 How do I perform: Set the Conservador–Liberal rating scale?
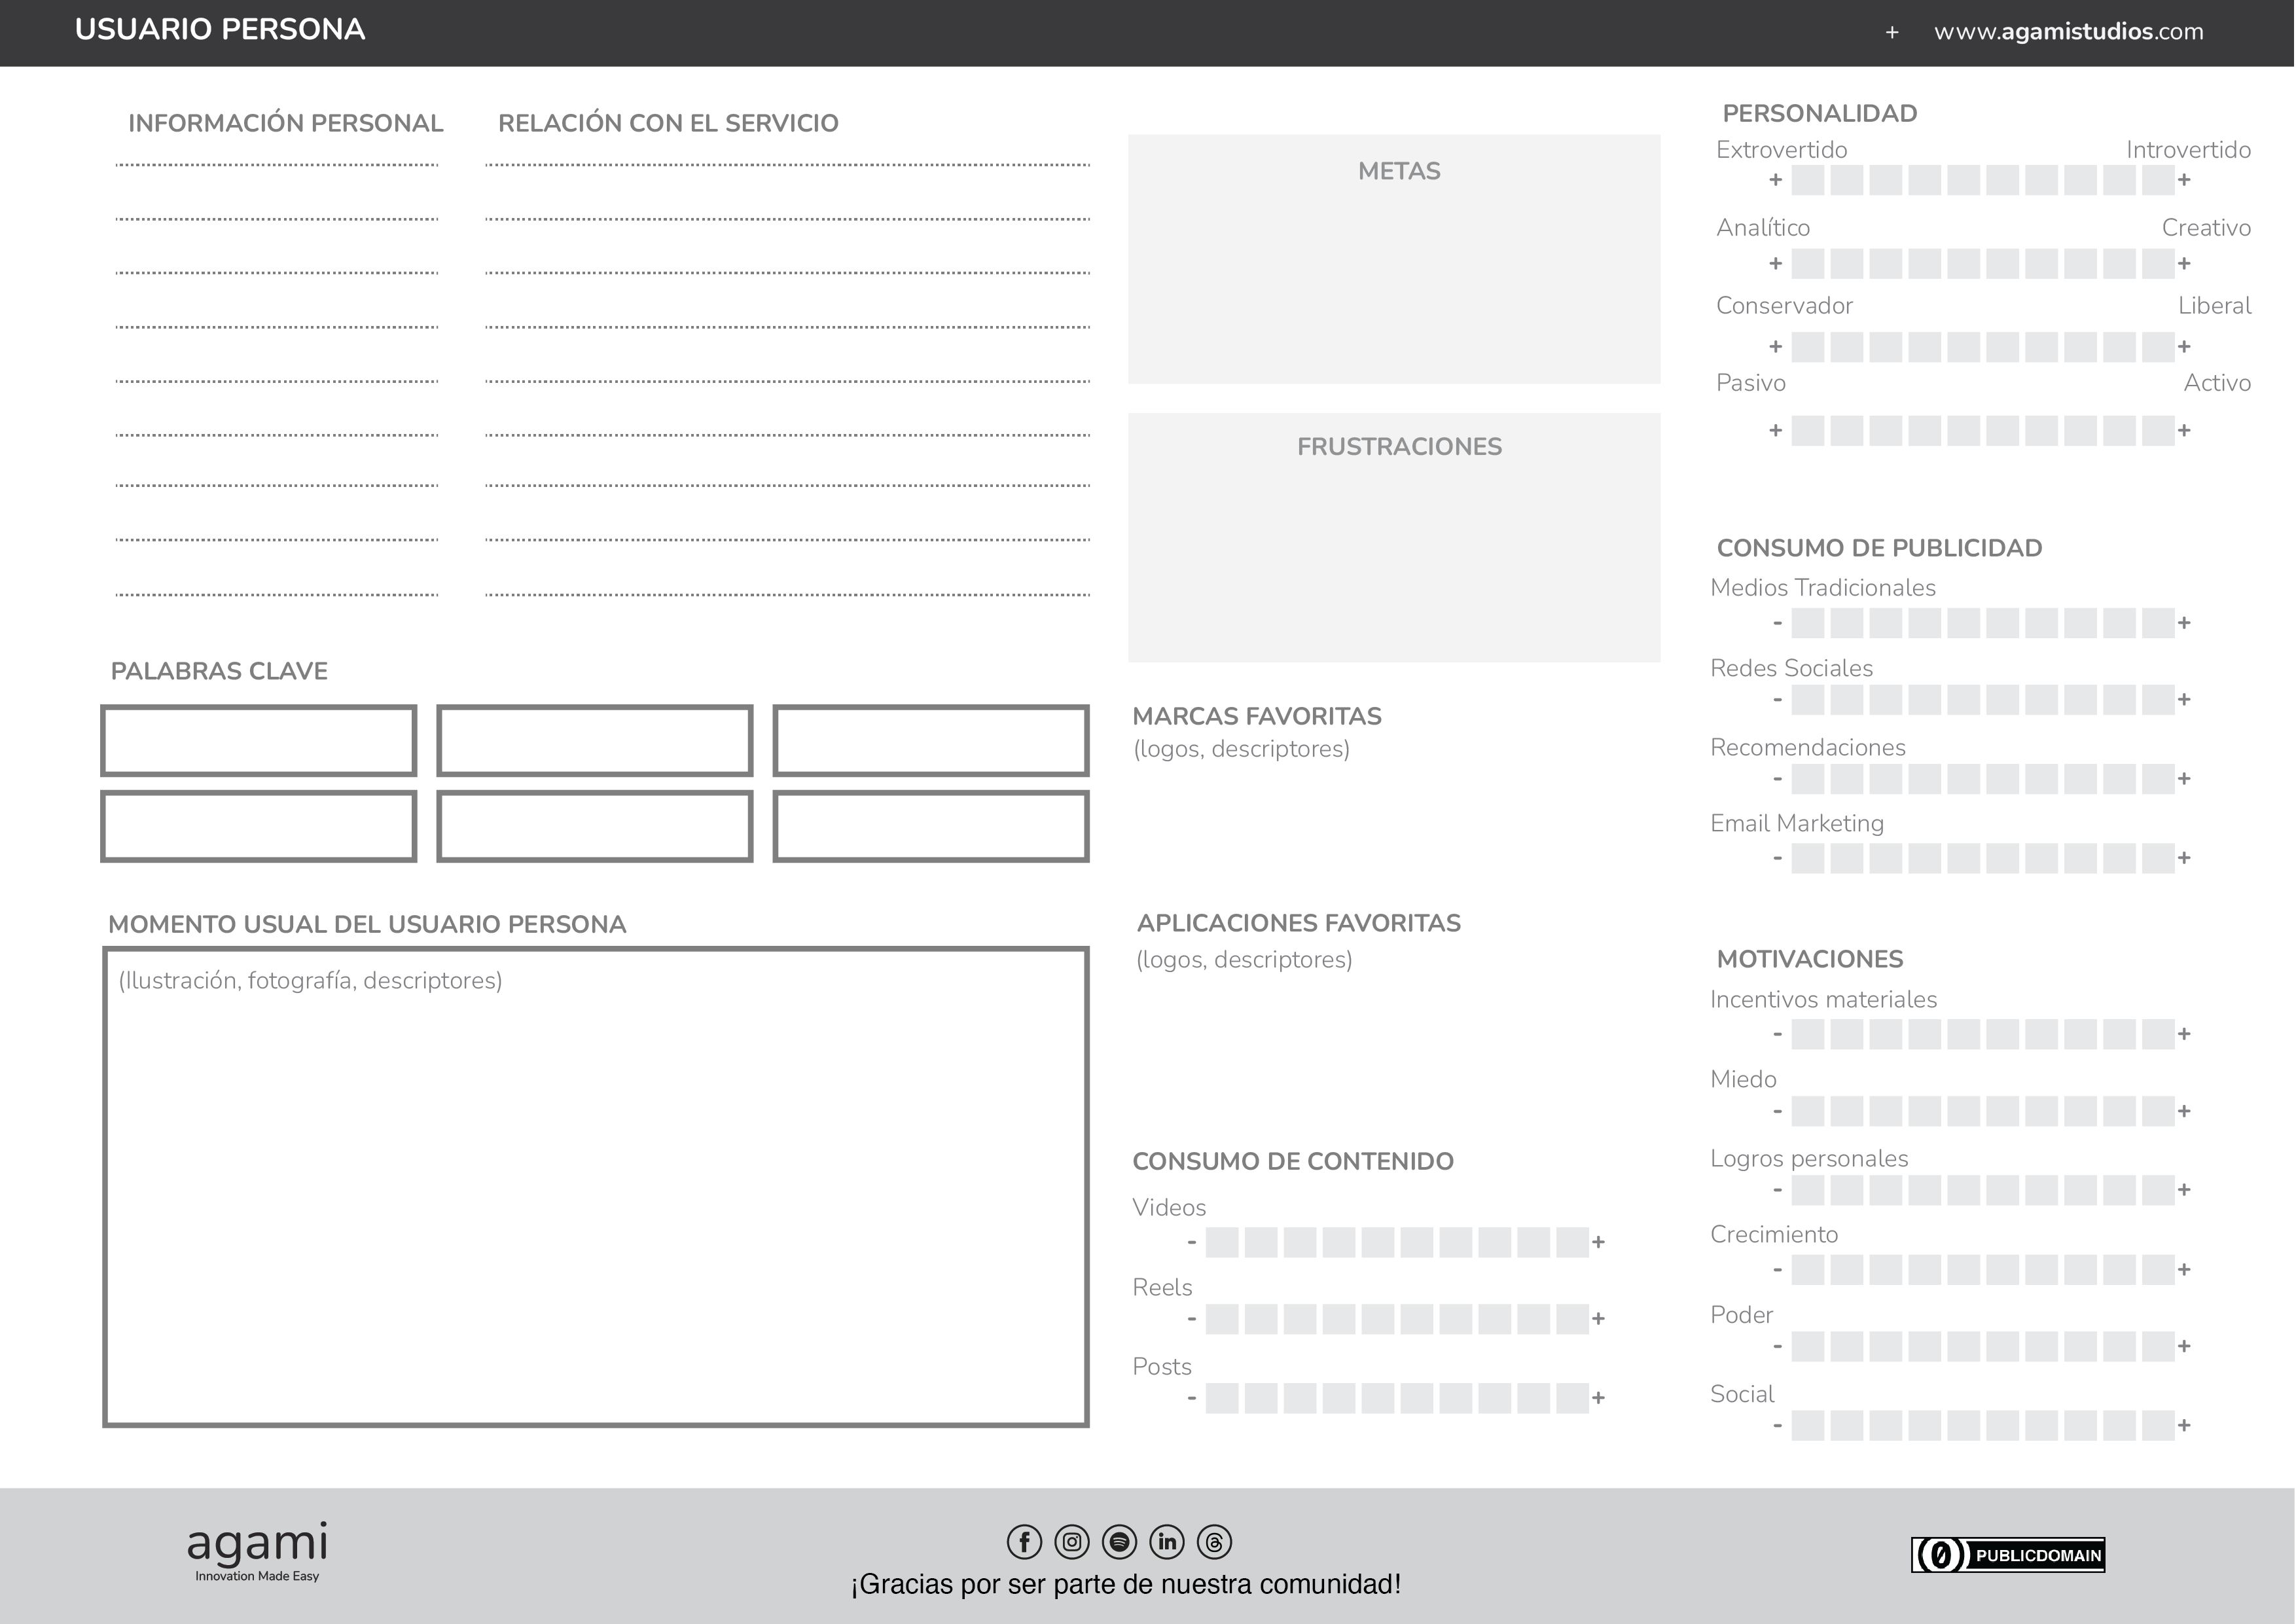click(1982, 347)
